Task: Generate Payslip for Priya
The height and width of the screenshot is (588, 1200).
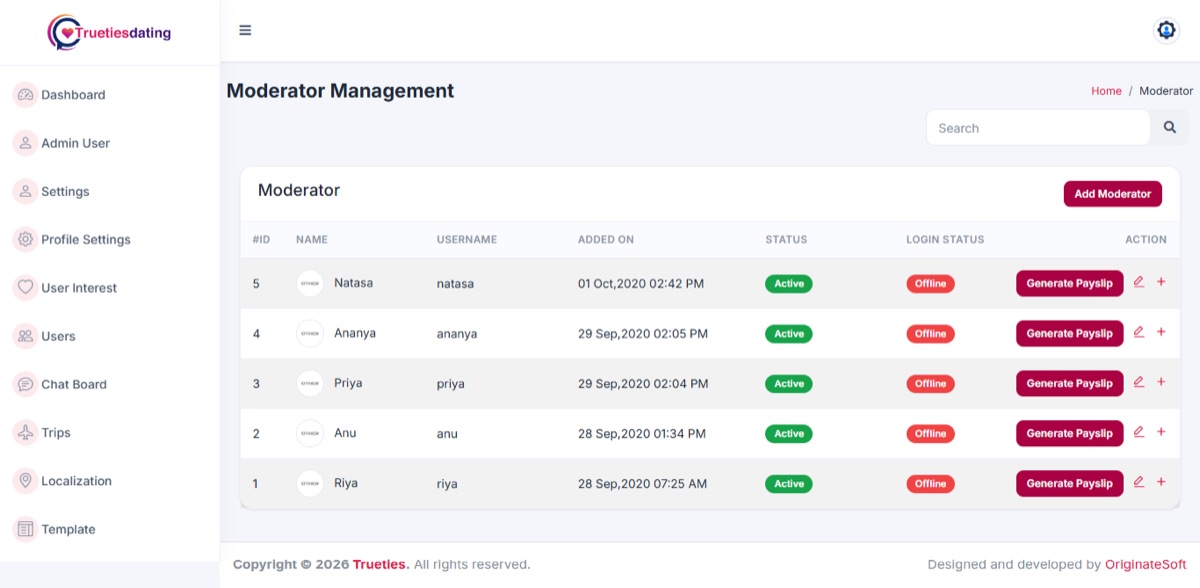Action: [x=1069, y=383]
